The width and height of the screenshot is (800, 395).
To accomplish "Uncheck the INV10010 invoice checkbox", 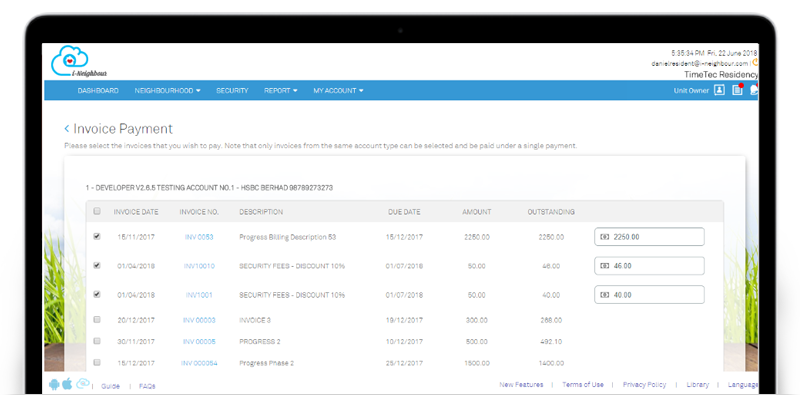I will click(x=97, y=265).
